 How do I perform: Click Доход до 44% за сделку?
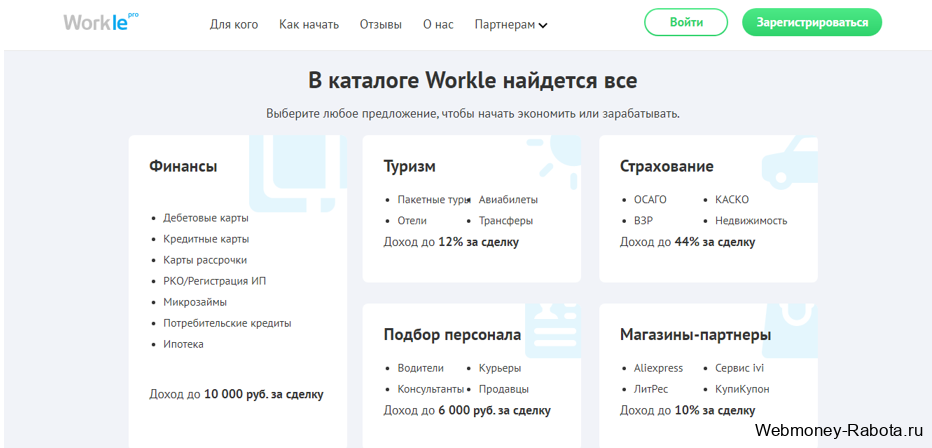688,242
